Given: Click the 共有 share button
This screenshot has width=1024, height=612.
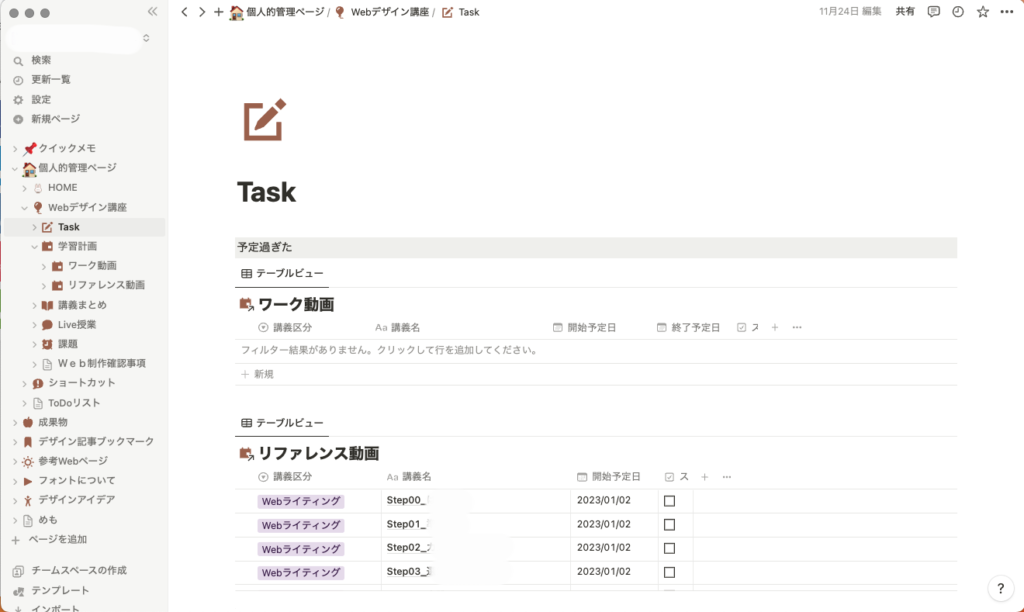Looking at the screenshot, I should coord(904,12).
